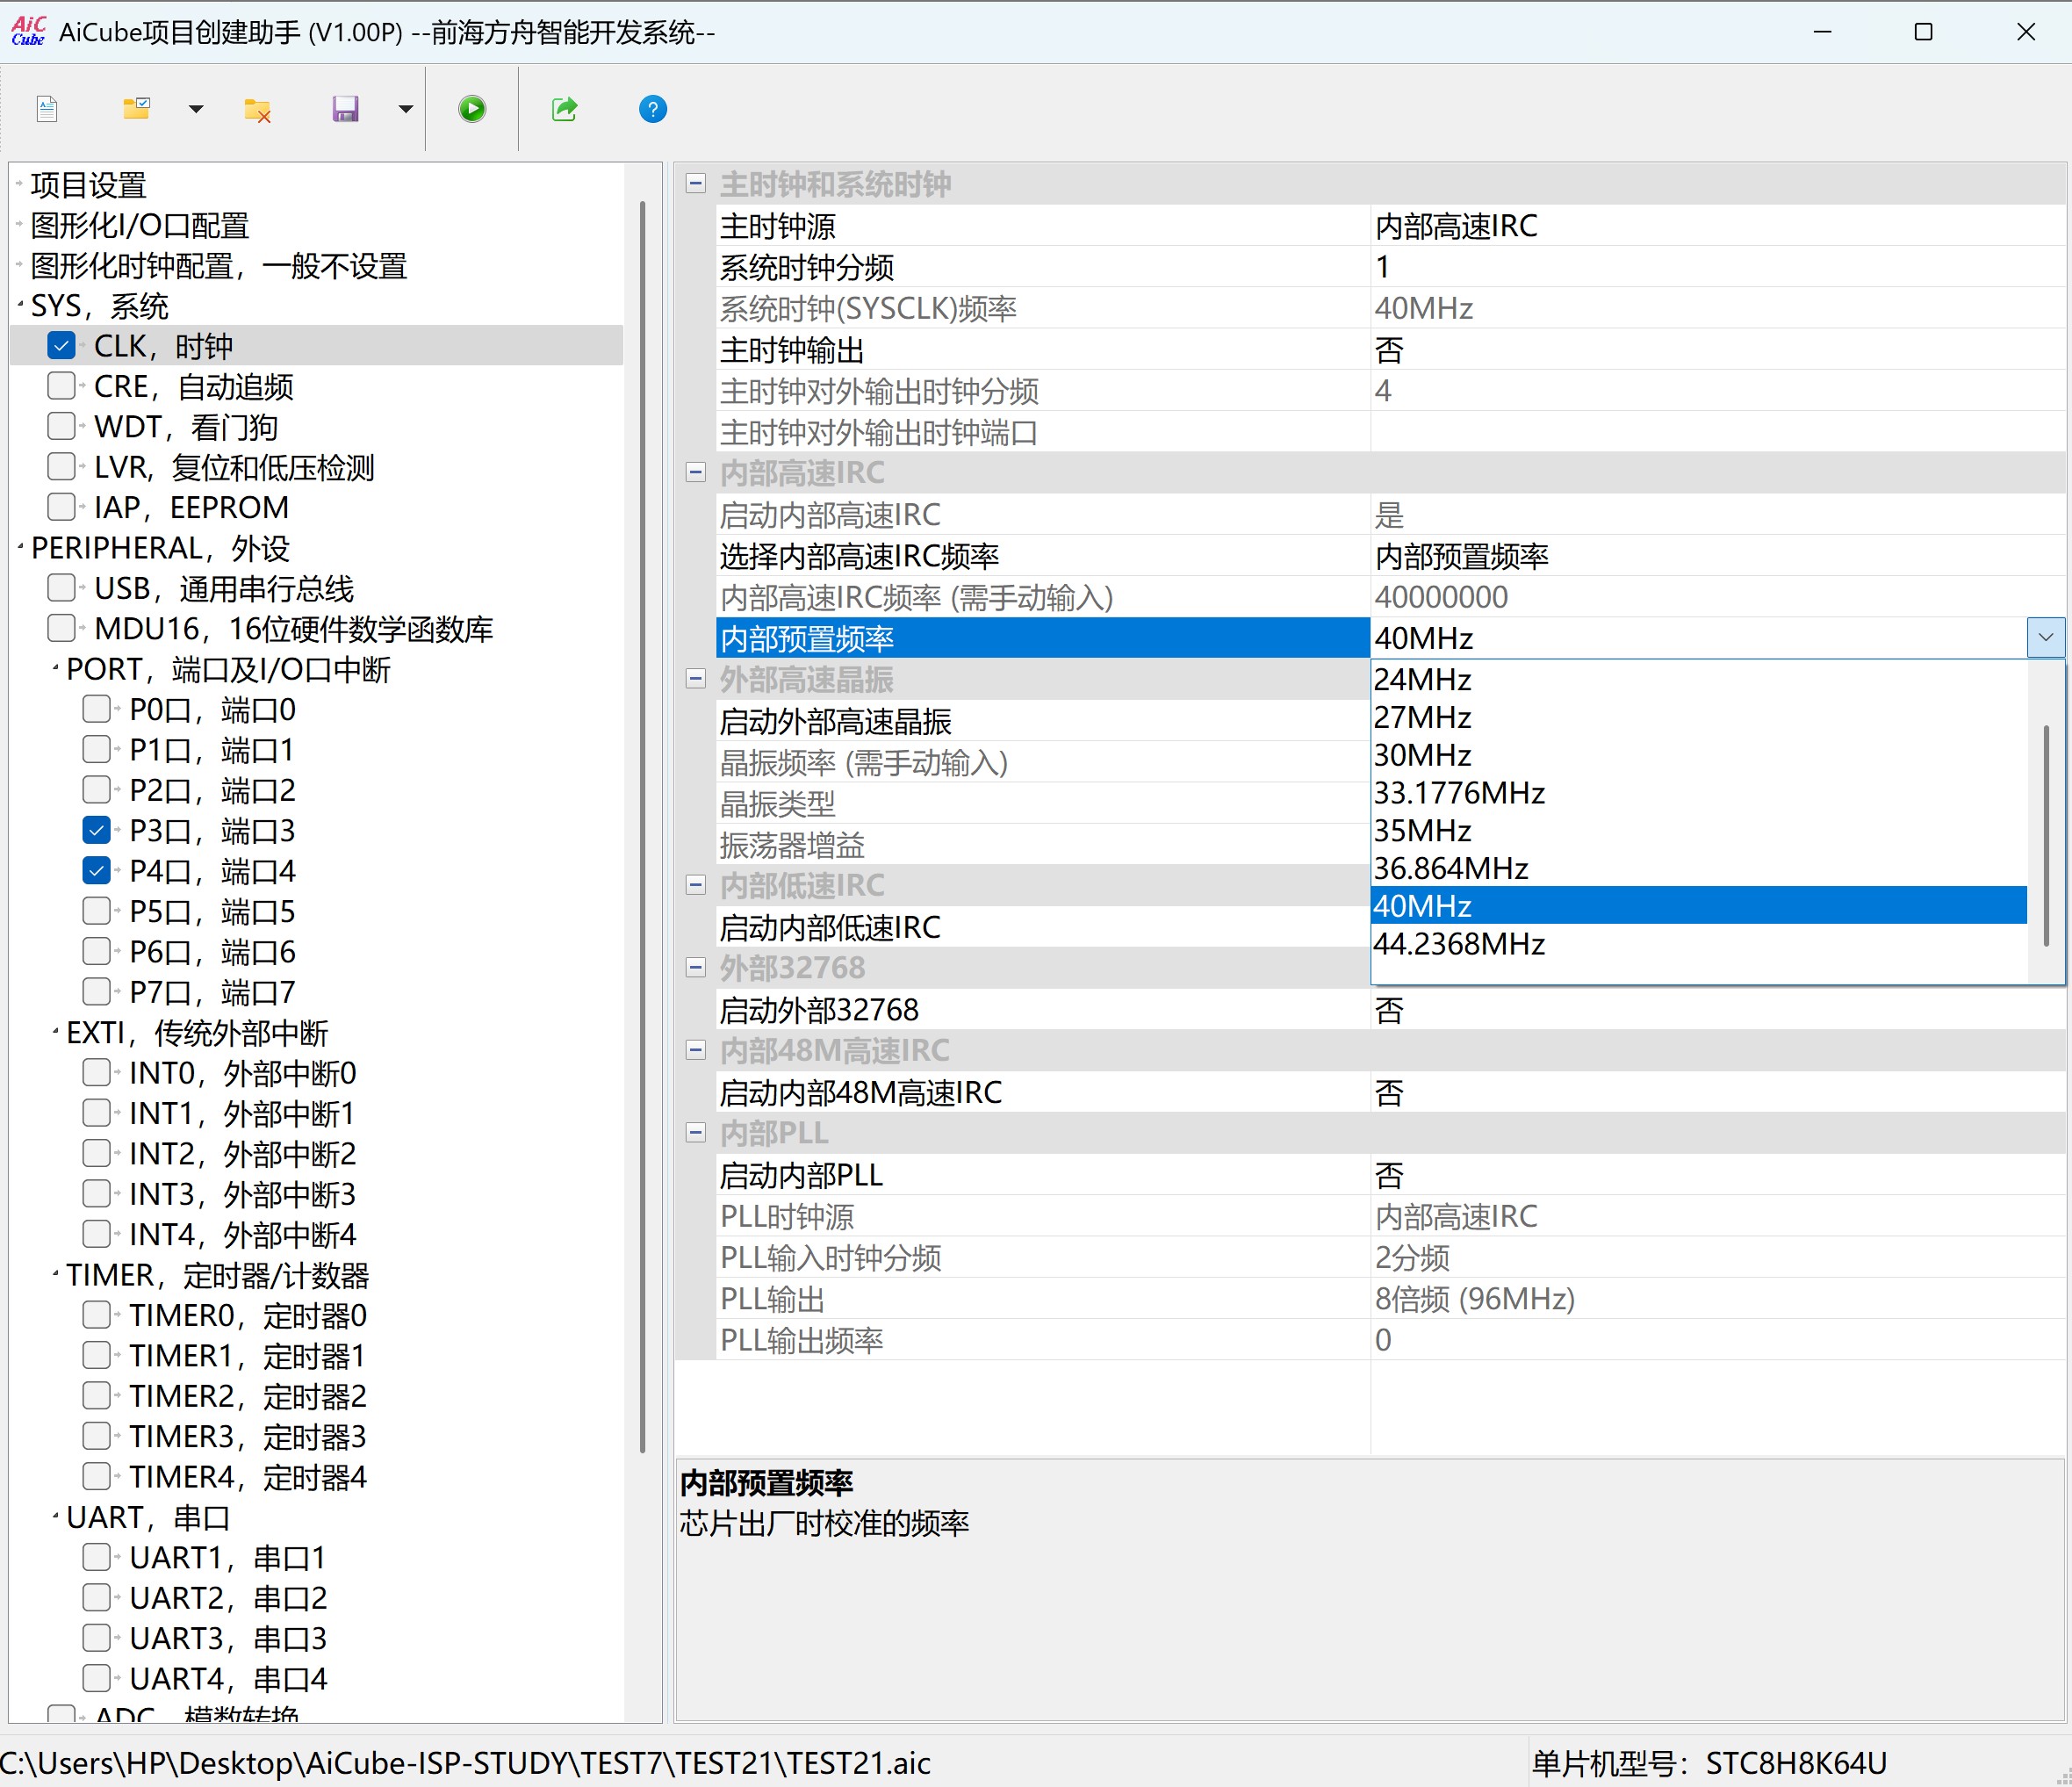Check the INT0, 外部中断0 checkbox

click(96, 1073)
